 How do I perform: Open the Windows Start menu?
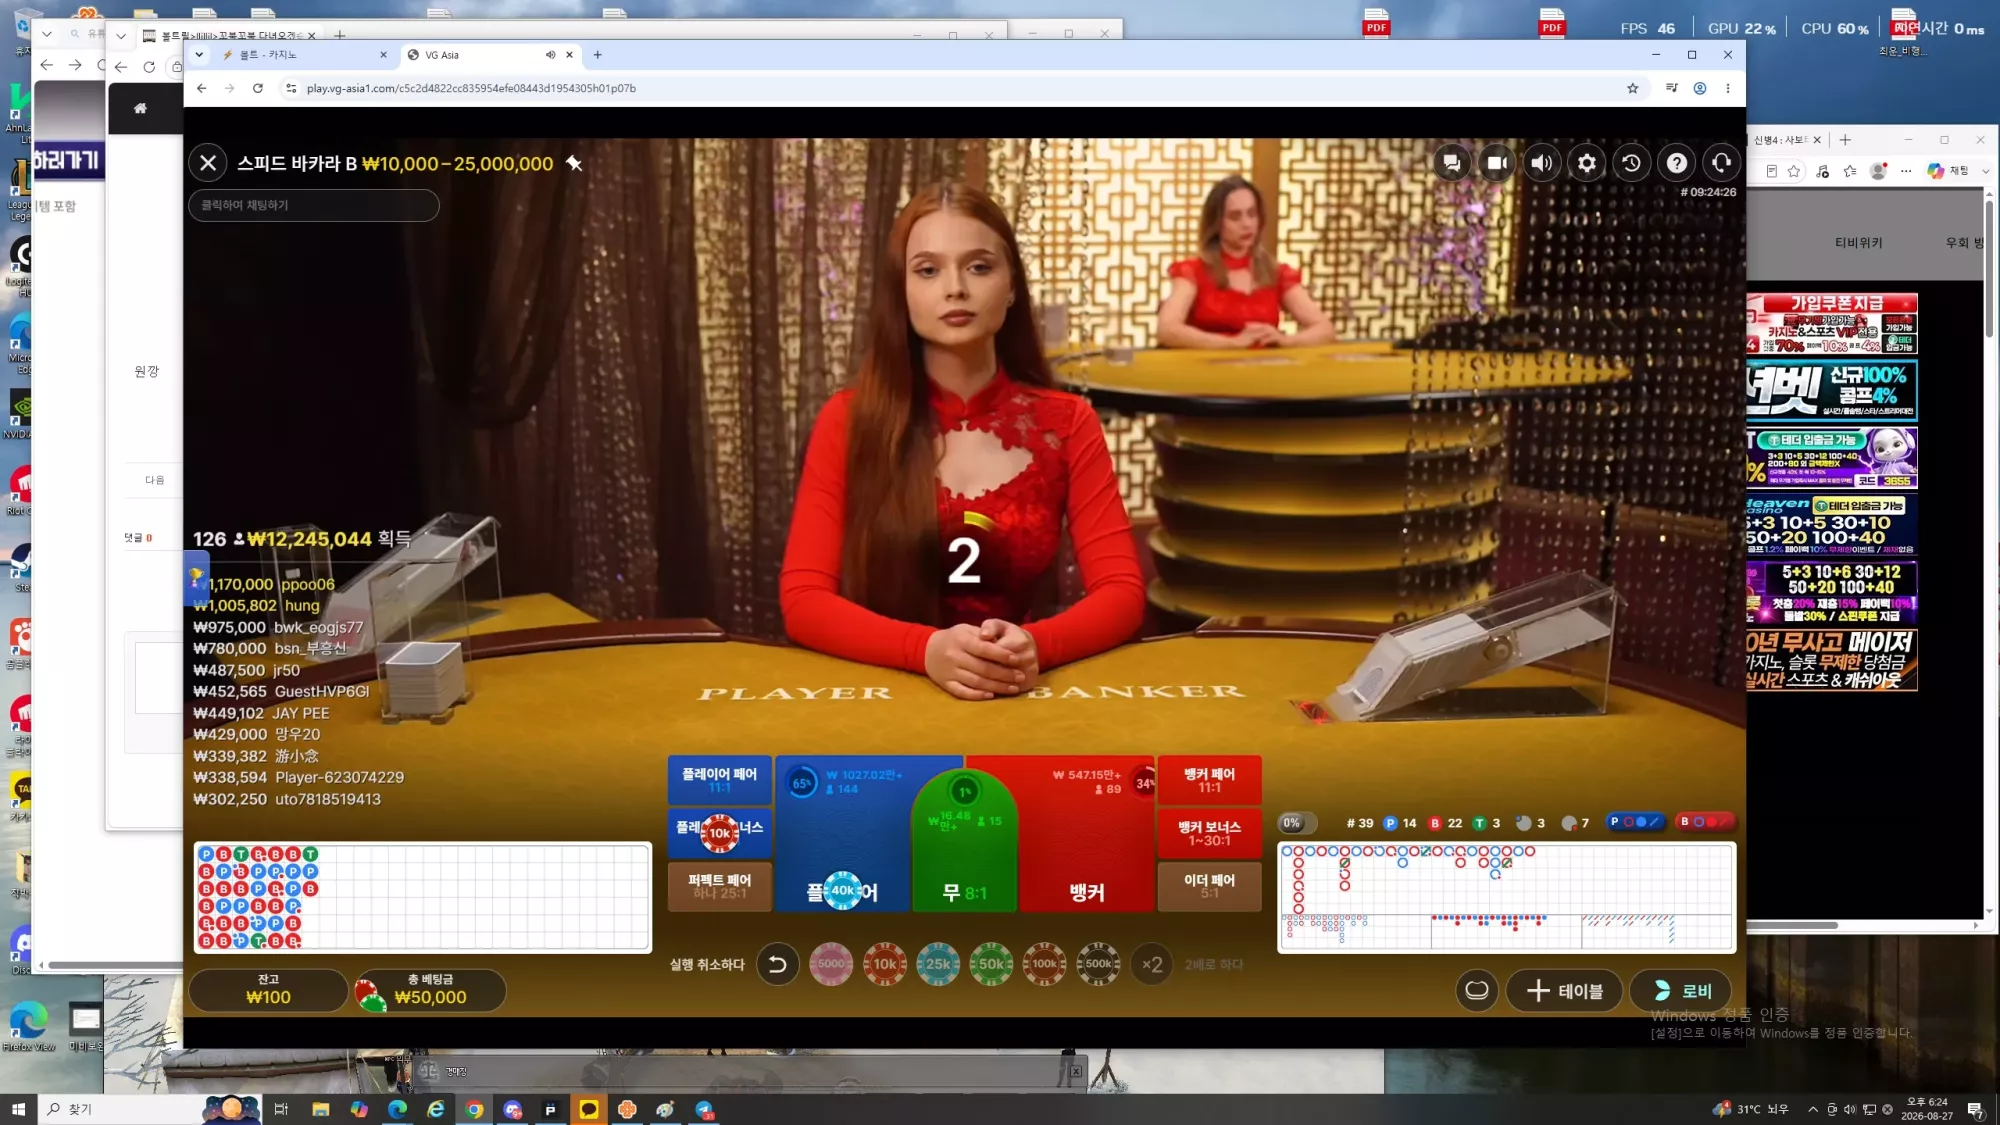click(18, 1109)
